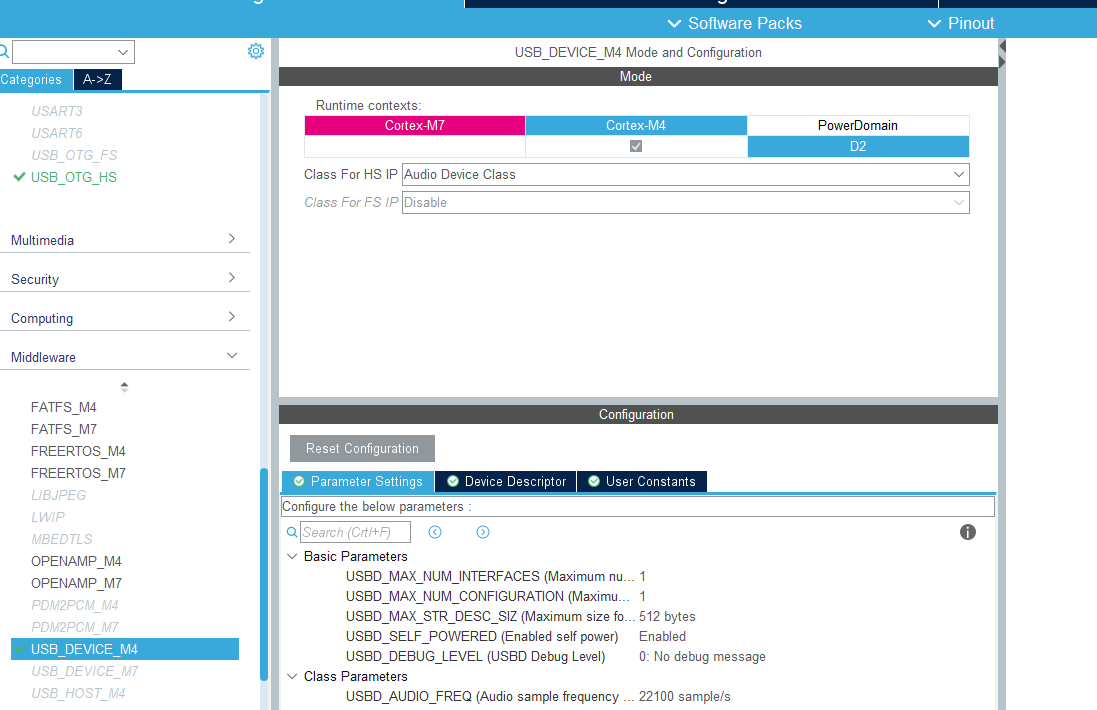
Task: Go to next search result arrow
Action: [483, 532]
